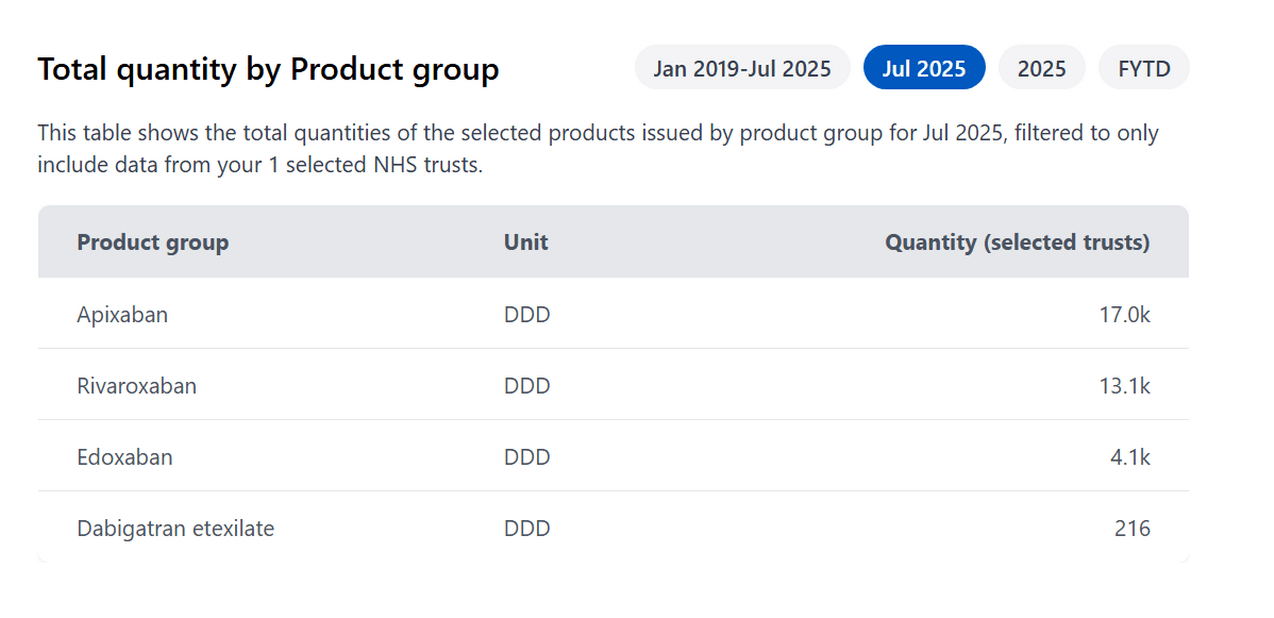Click the Unit column header
This screenshot has height=618, width=1274.
point(526,242)
